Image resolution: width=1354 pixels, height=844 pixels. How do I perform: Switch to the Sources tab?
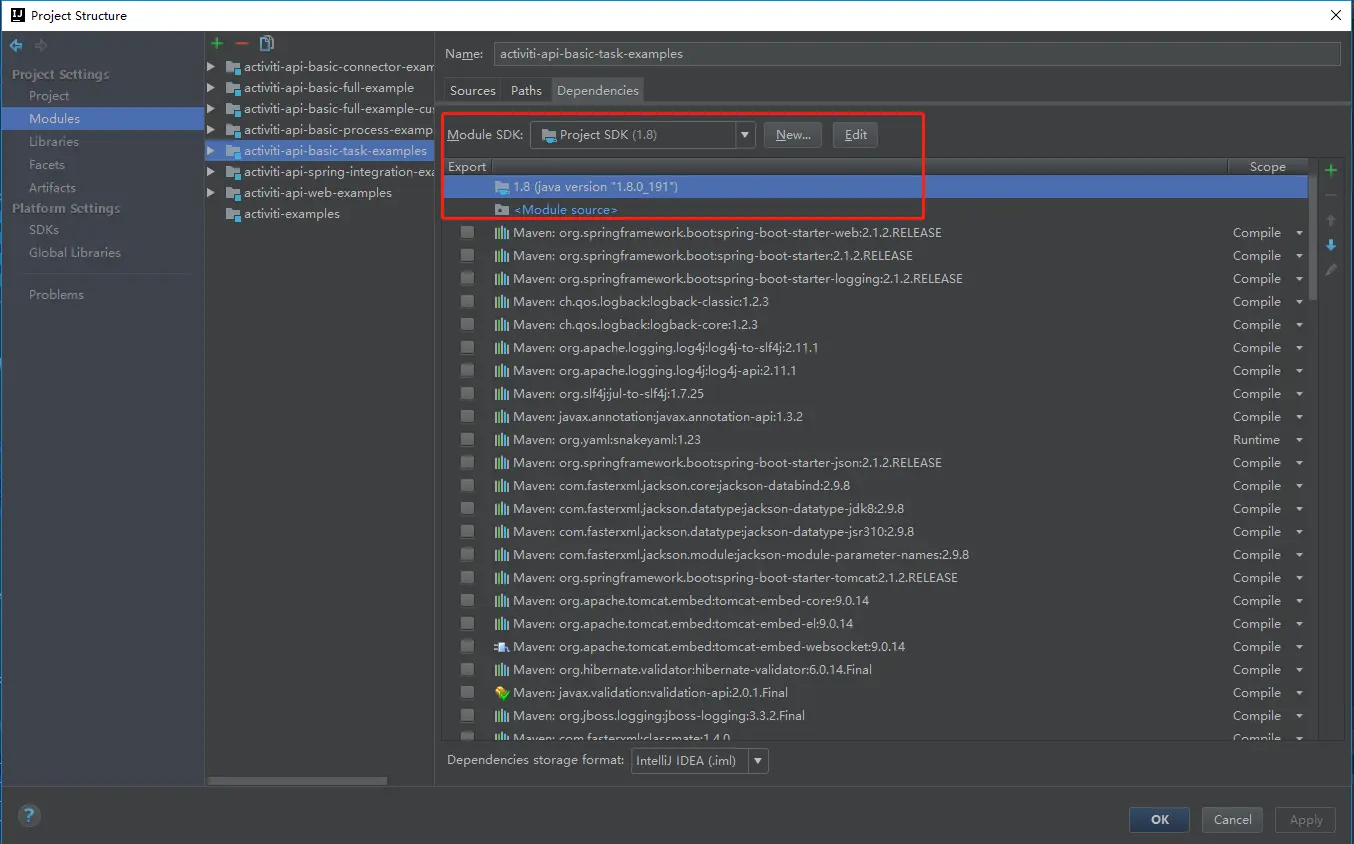473,90
